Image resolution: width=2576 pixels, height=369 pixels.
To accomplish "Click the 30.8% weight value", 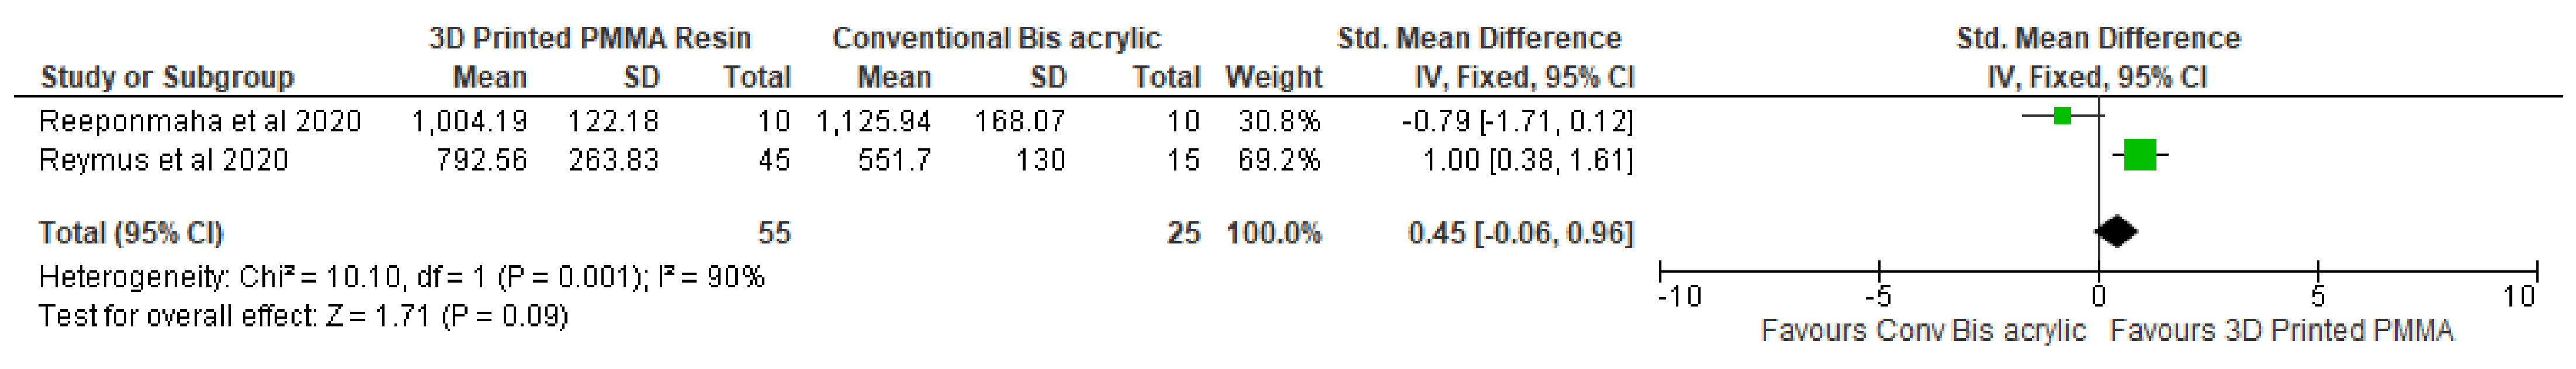I will (1279, 121).
